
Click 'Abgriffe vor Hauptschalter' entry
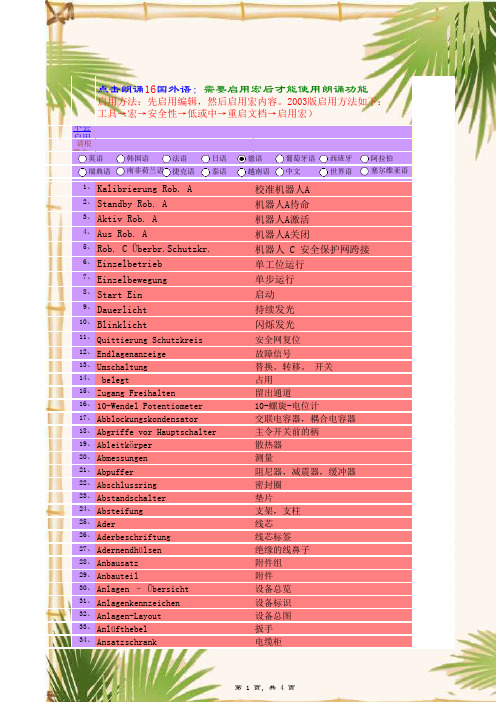[x=157, y=432]
